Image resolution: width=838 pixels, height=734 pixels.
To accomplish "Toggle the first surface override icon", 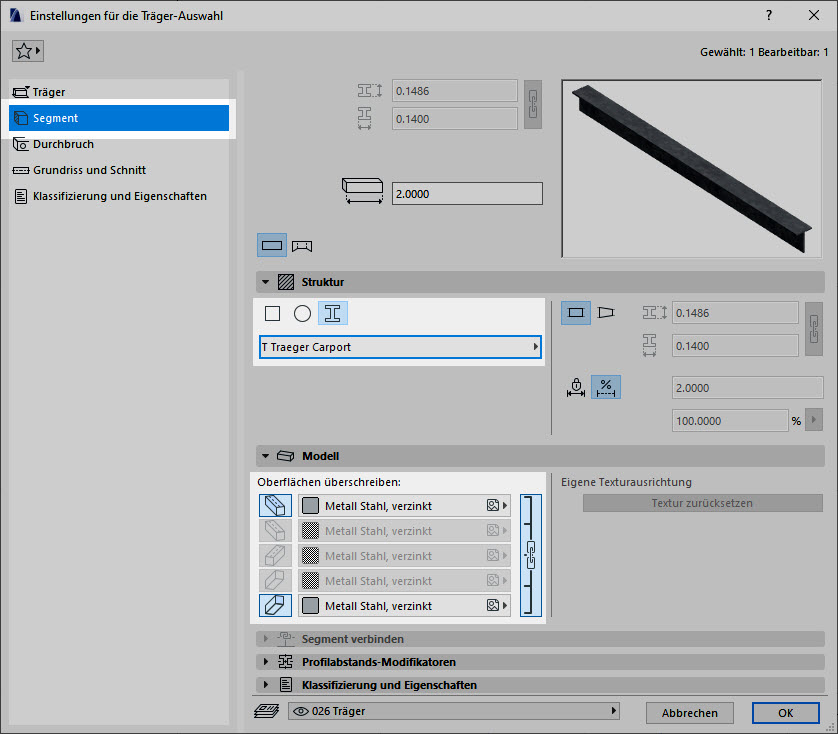I will (275, 505).
